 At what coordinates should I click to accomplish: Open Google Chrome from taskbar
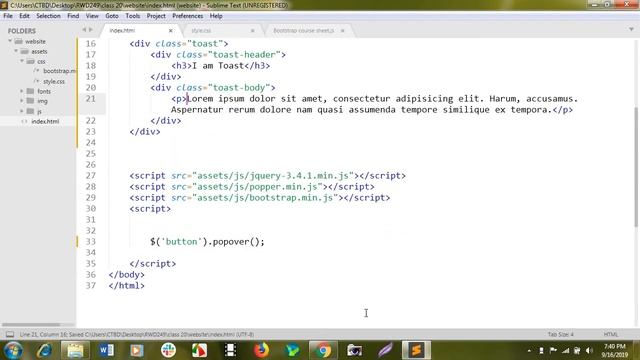pos(323,350)
